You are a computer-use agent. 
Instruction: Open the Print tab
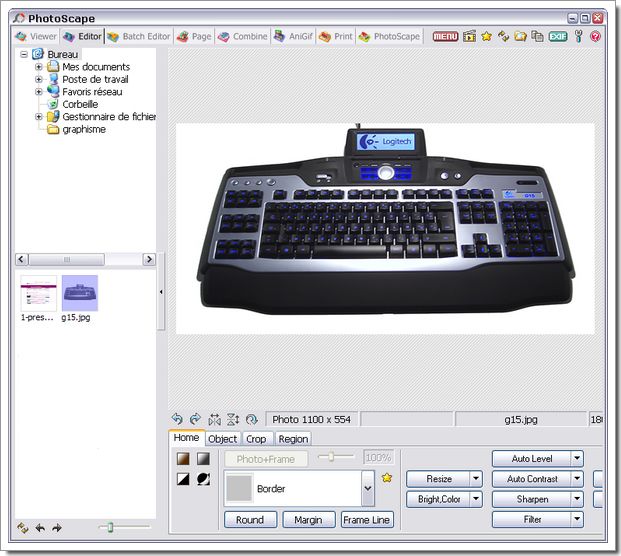pyautogui.click(x=335, y=36)
